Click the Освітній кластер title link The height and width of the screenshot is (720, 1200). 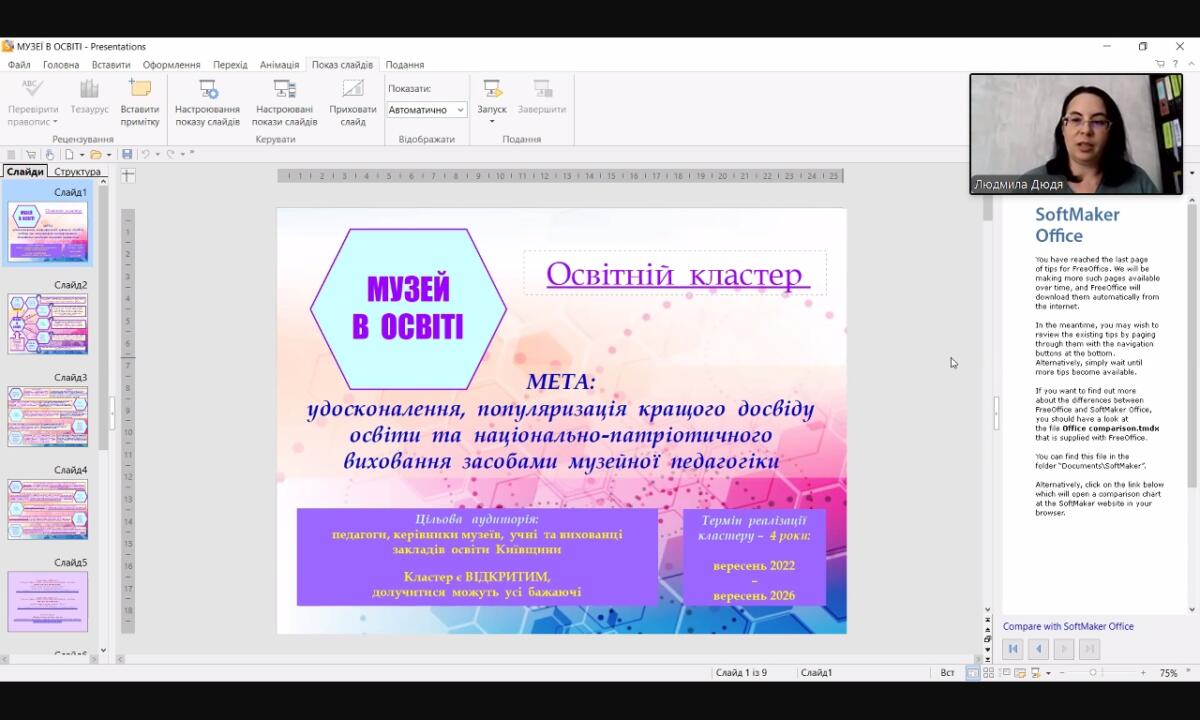click(x=675, y=274)
